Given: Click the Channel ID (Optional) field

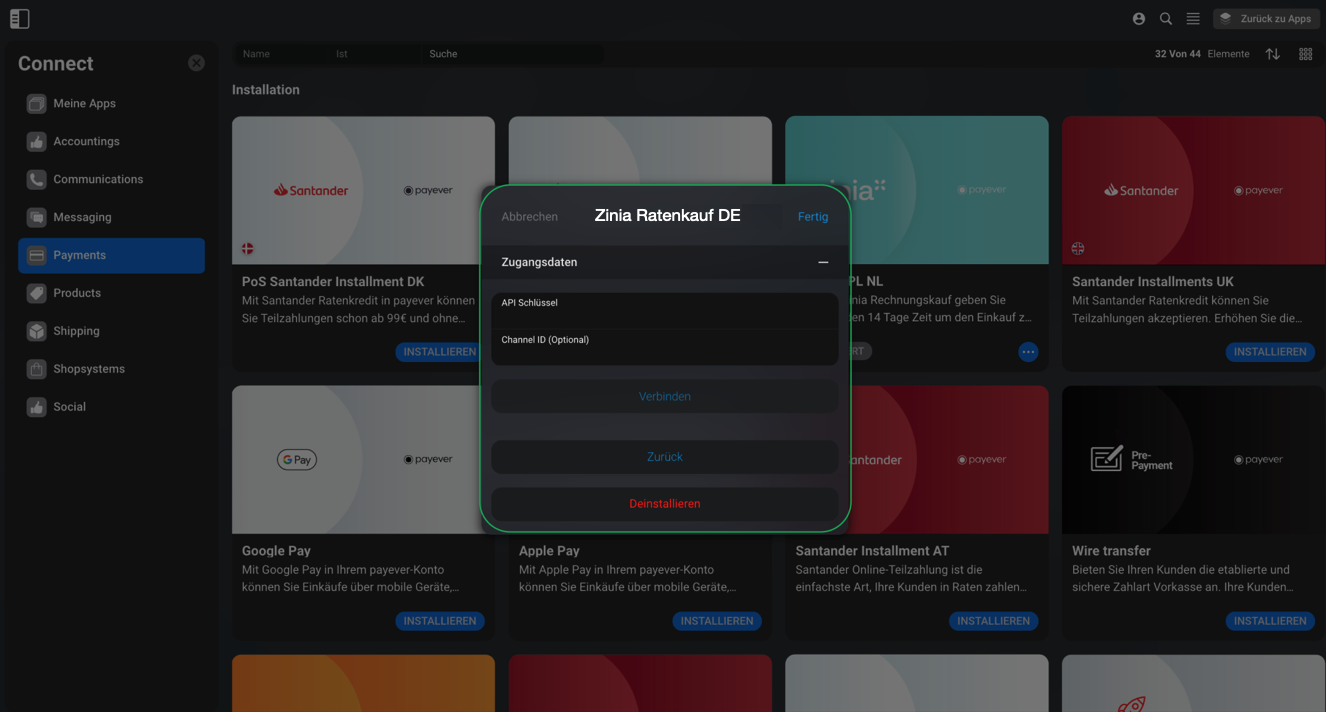Looking at the screenshot, I should pyautogui.click(x=665, y=347).
